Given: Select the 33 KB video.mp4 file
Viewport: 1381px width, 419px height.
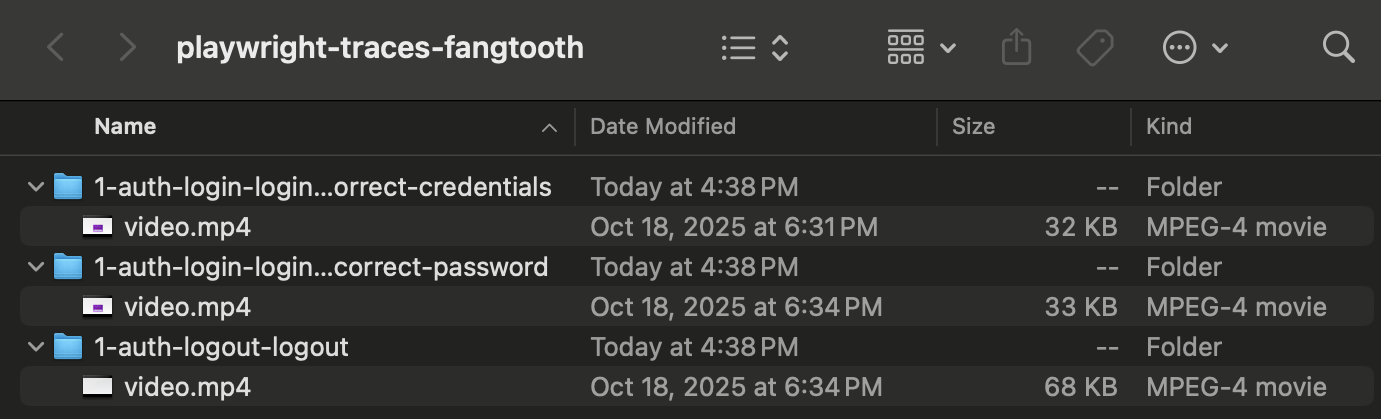Looking at the screenshot, I should coord(187,307).
